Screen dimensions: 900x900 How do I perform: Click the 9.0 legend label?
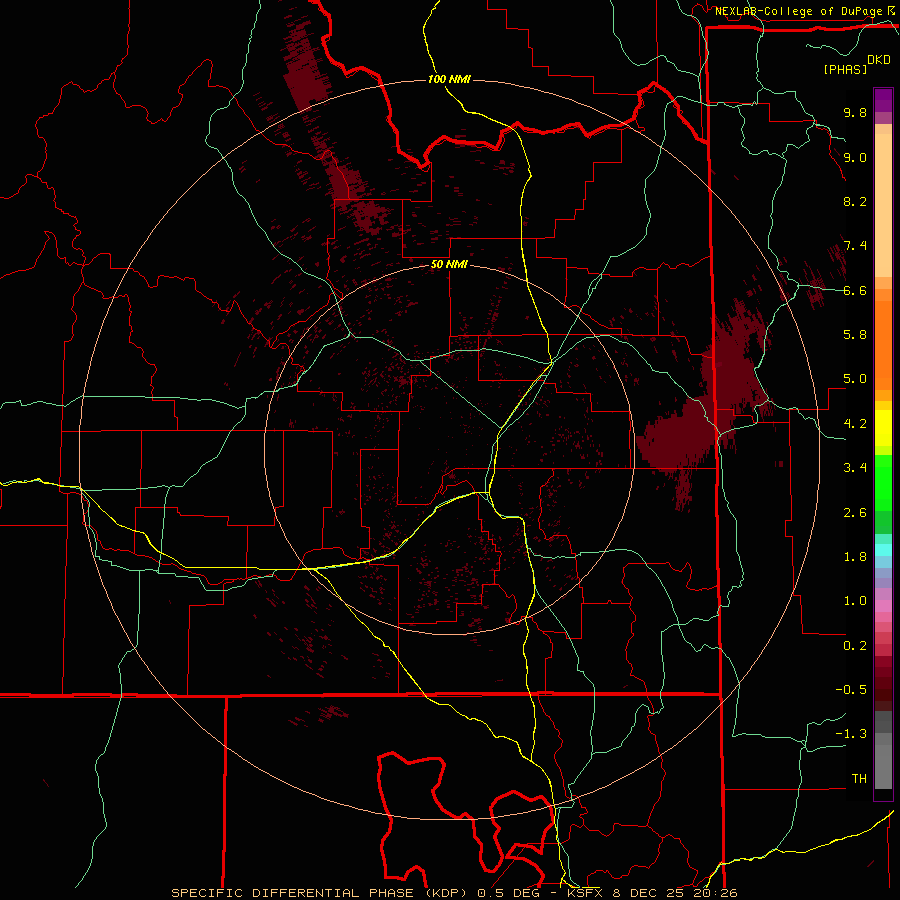click(x=855, y=157)
